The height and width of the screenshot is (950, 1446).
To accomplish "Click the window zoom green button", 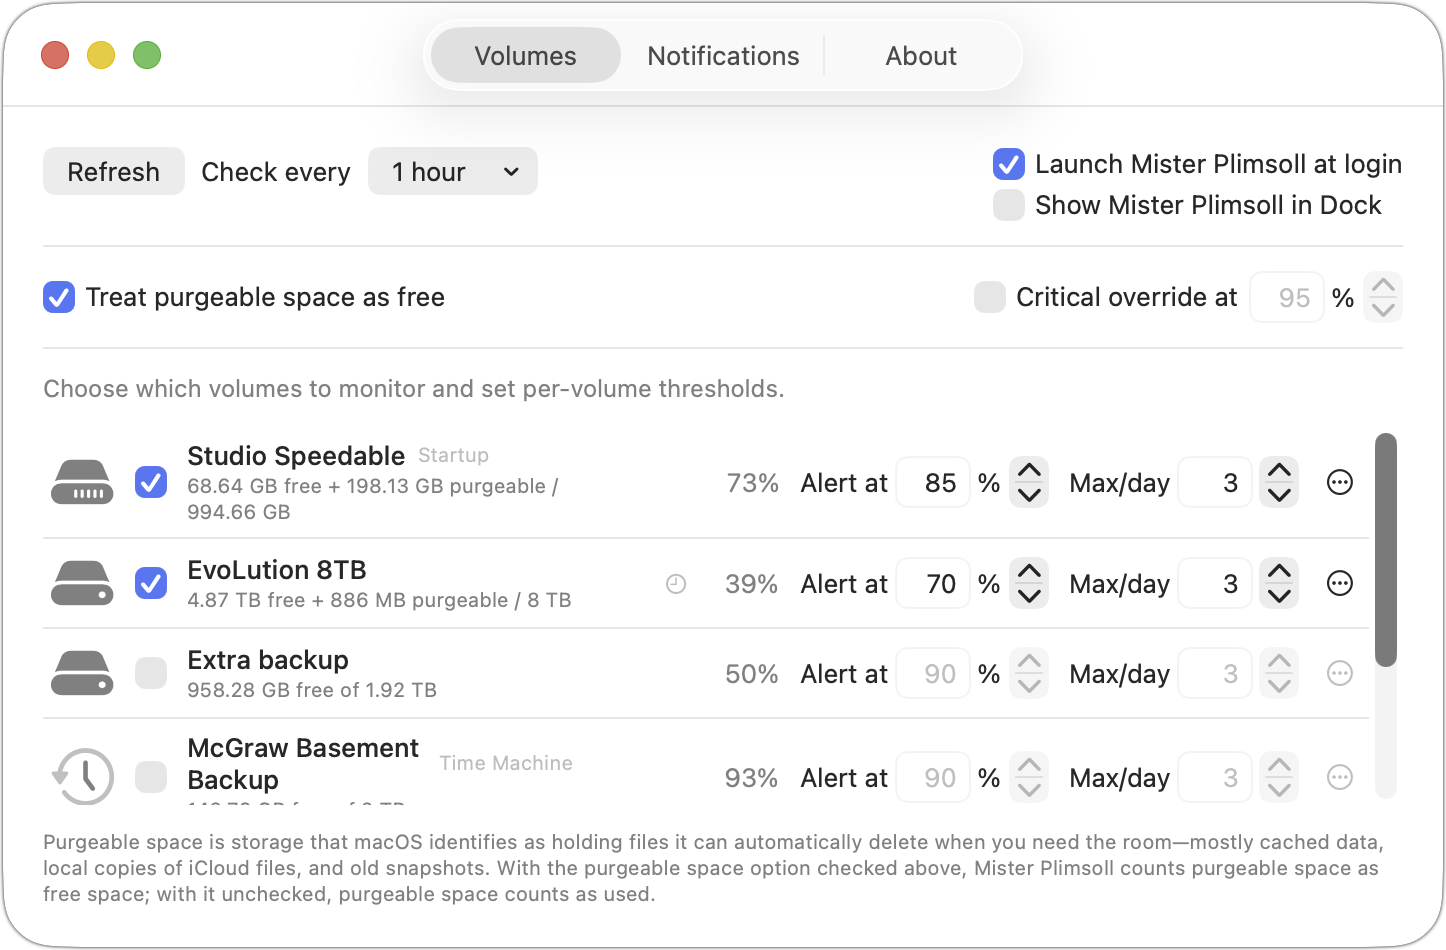I will [147, 55].
